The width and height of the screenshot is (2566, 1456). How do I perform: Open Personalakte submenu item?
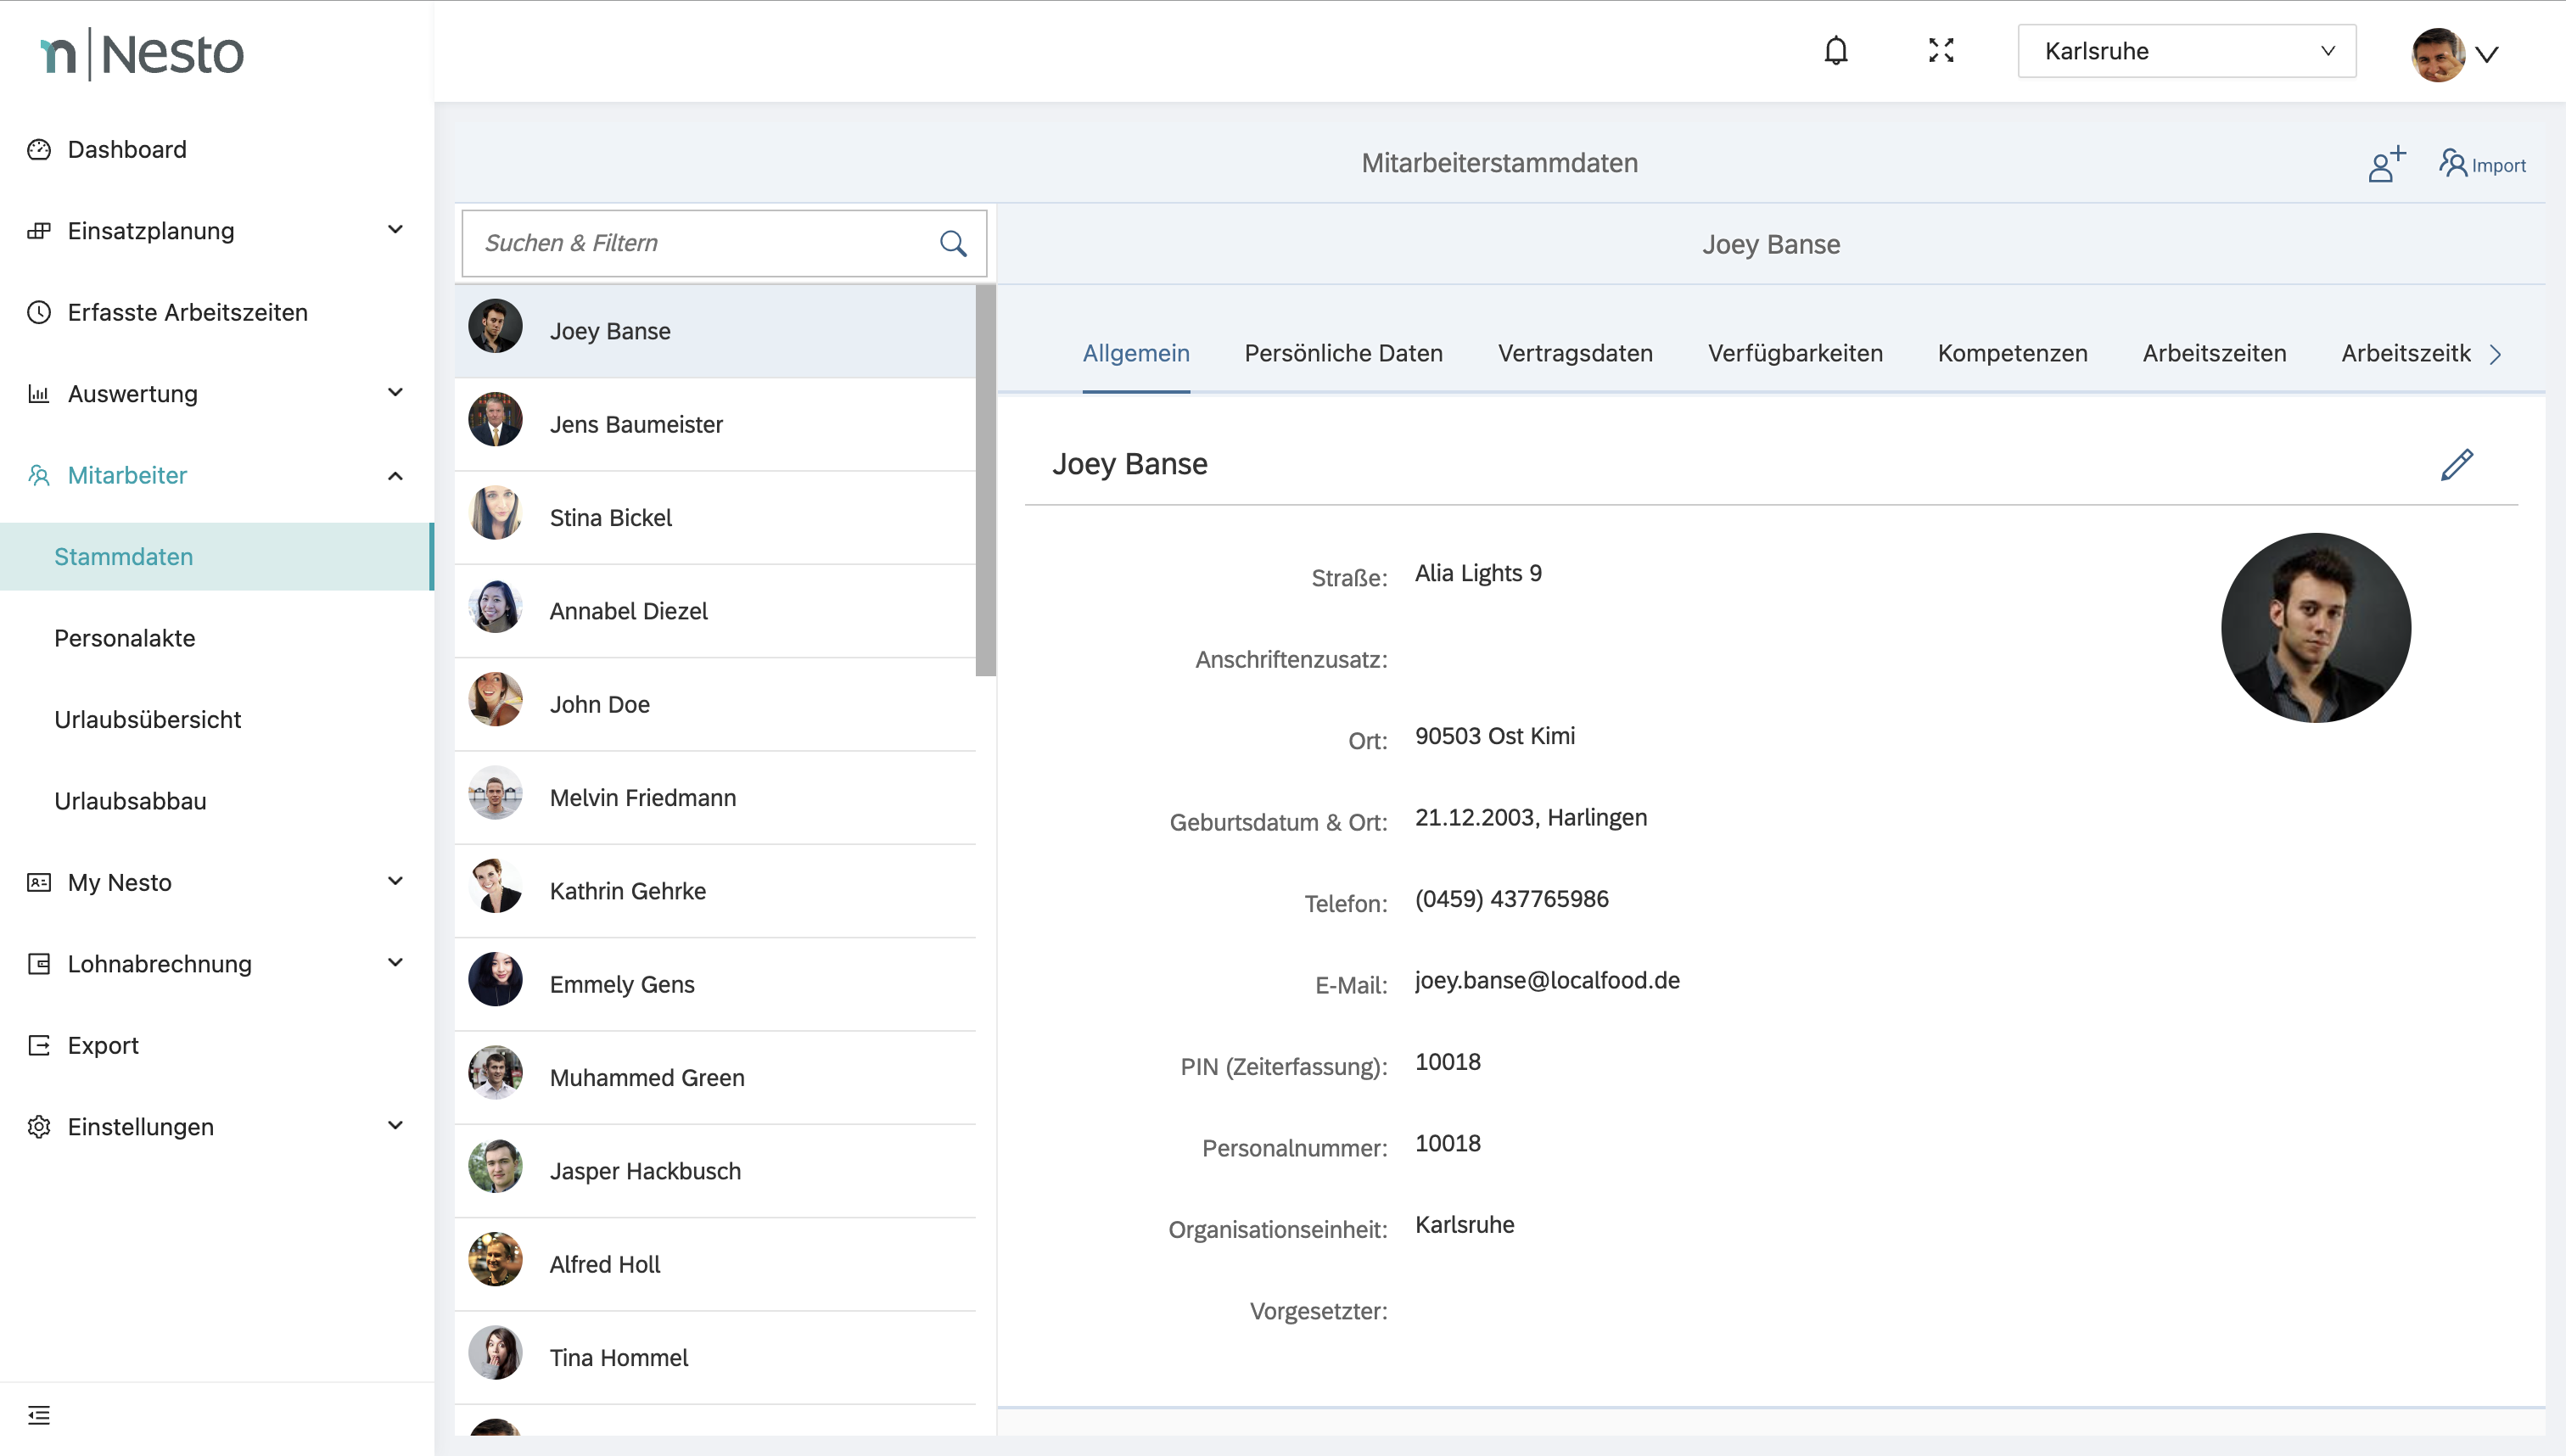(125, 638)
